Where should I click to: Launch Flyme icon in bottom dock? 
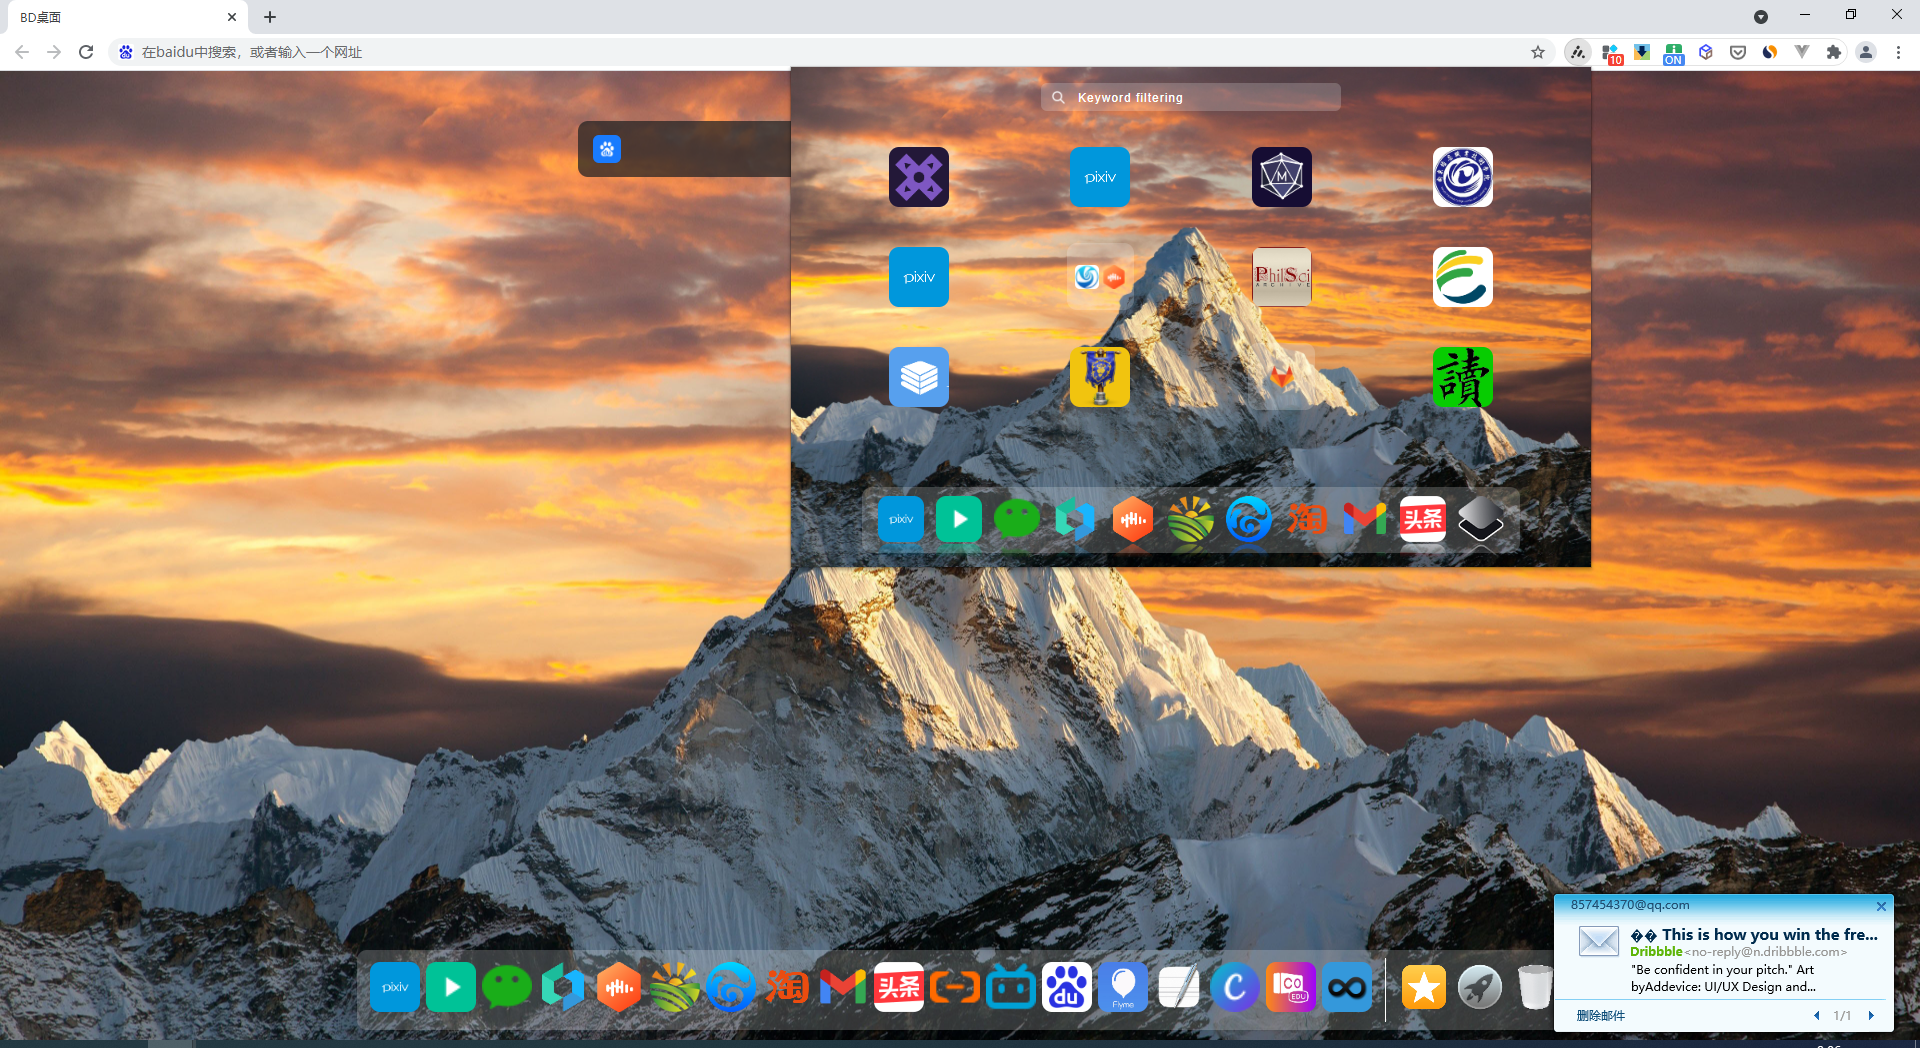point(1123,987)
